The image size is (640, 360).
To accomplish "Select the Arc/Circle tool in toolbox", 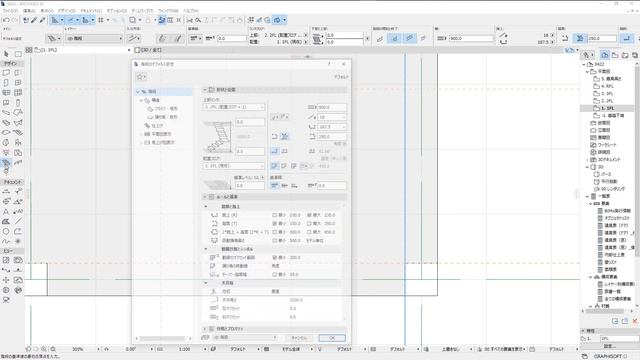I will [6, 231].
